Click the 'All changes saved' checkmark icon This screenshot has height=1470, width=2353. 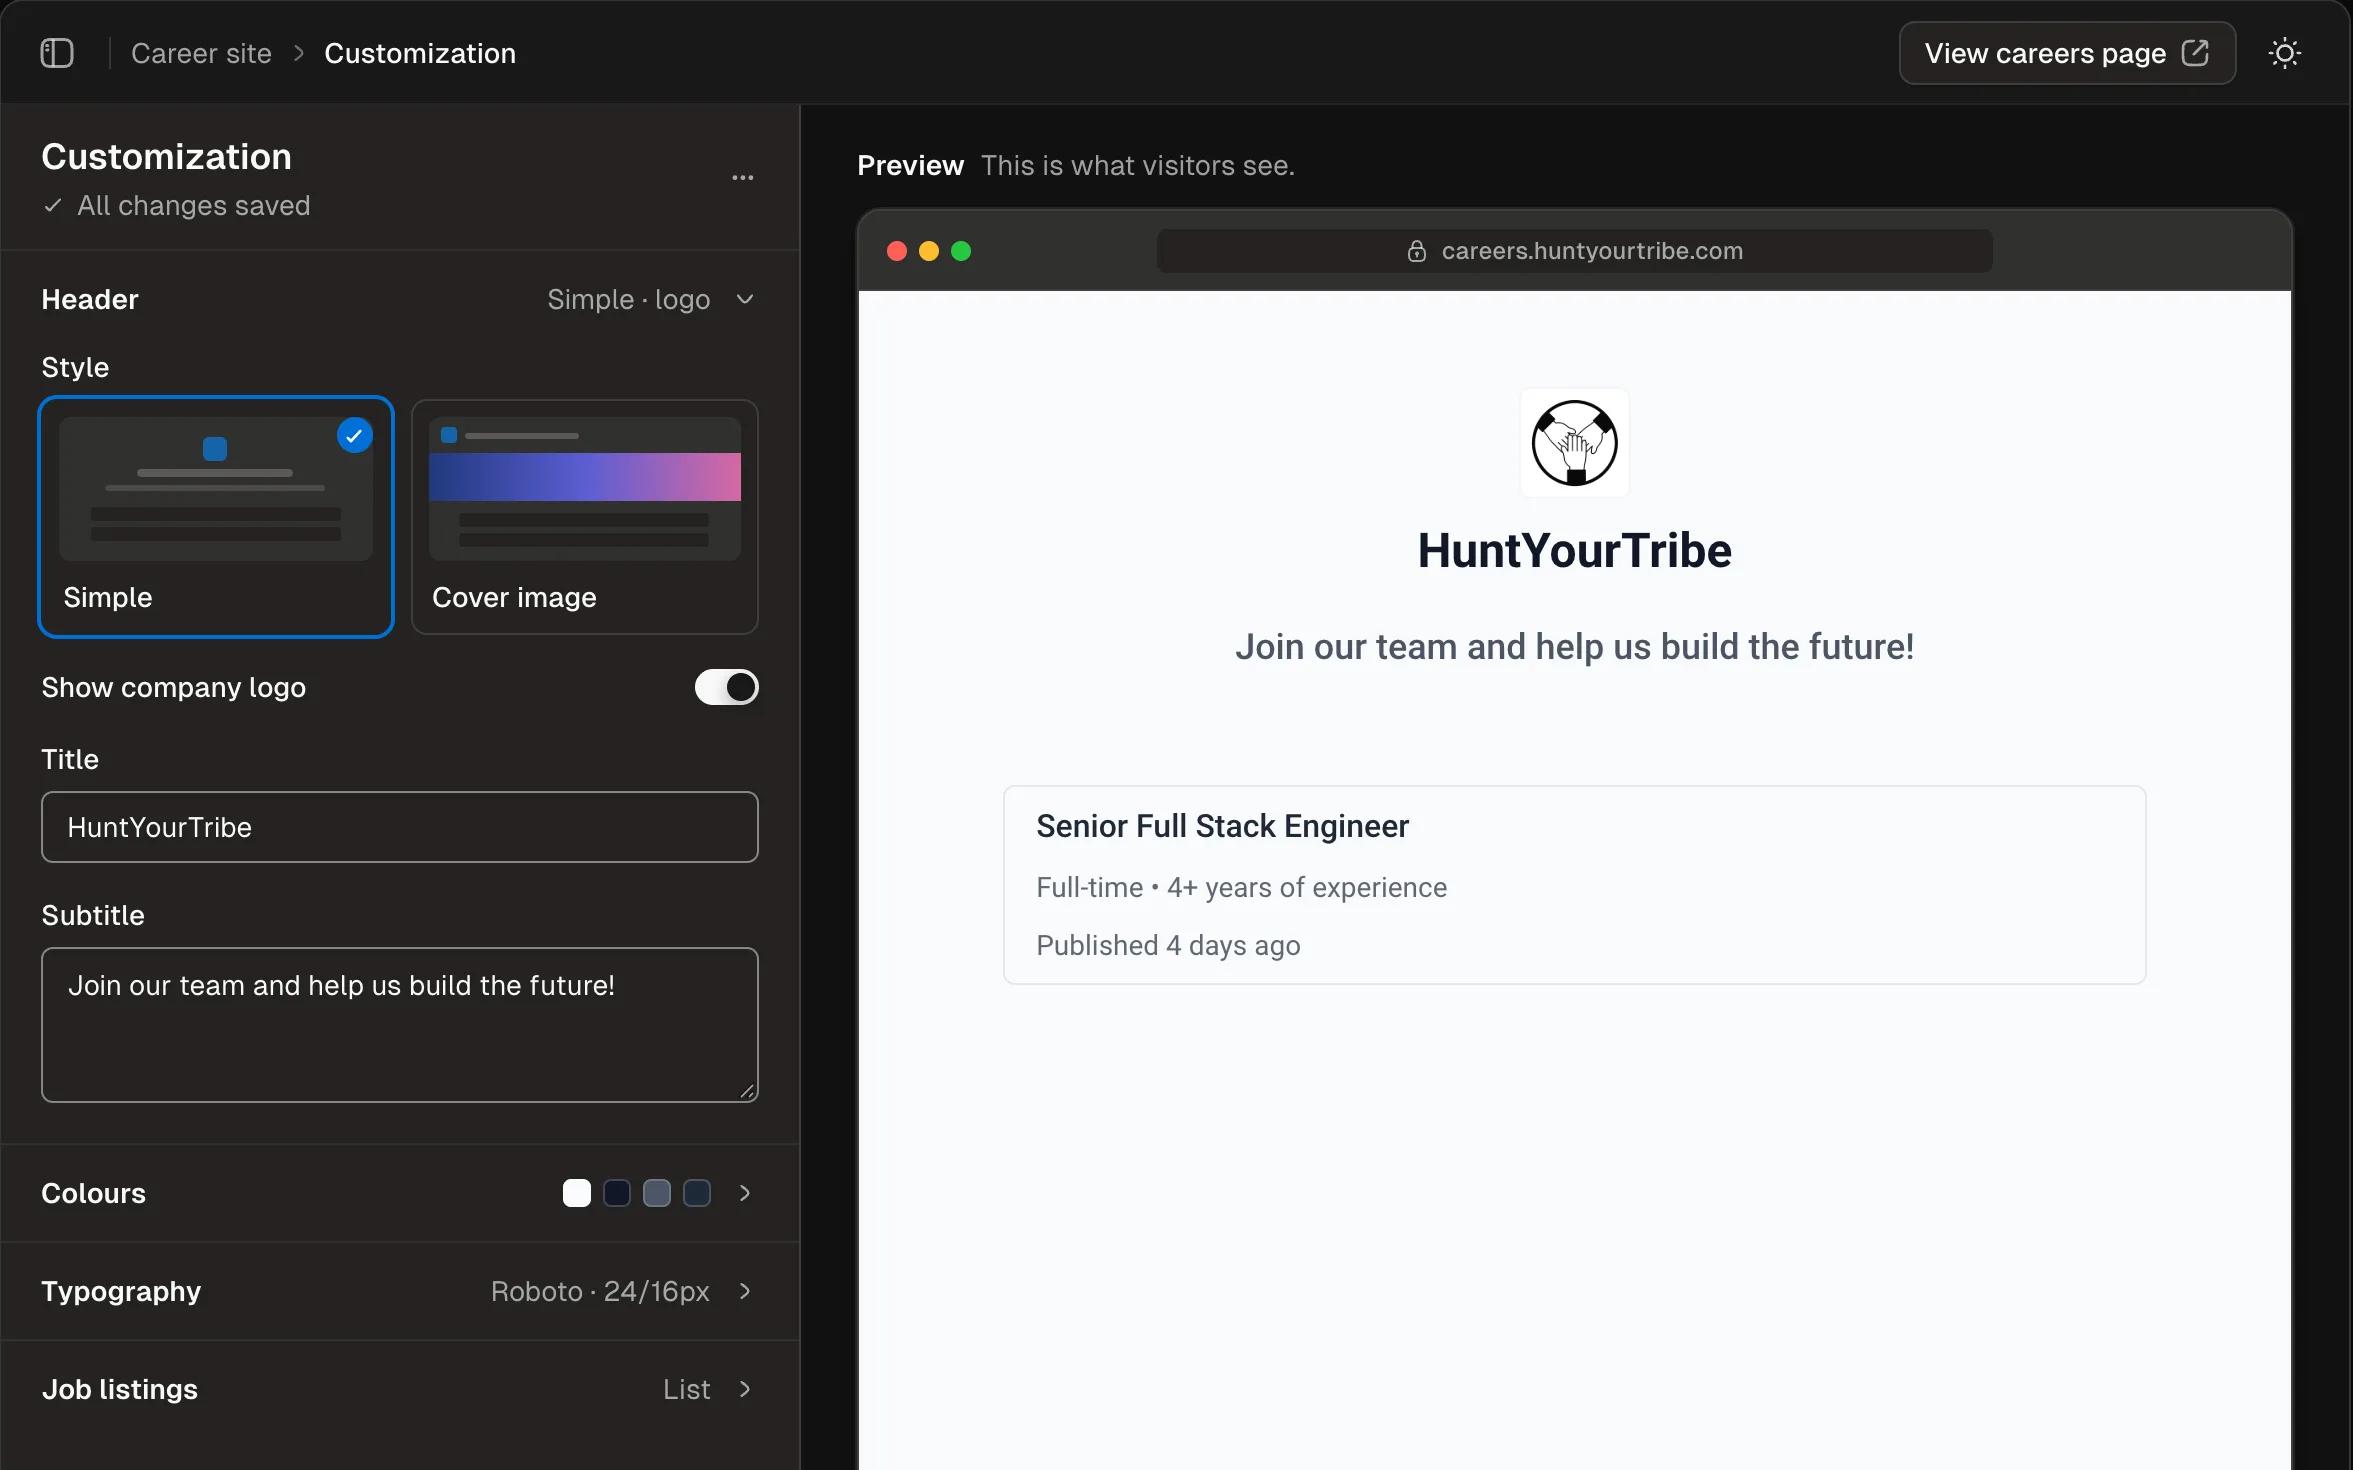coord(53,206)
